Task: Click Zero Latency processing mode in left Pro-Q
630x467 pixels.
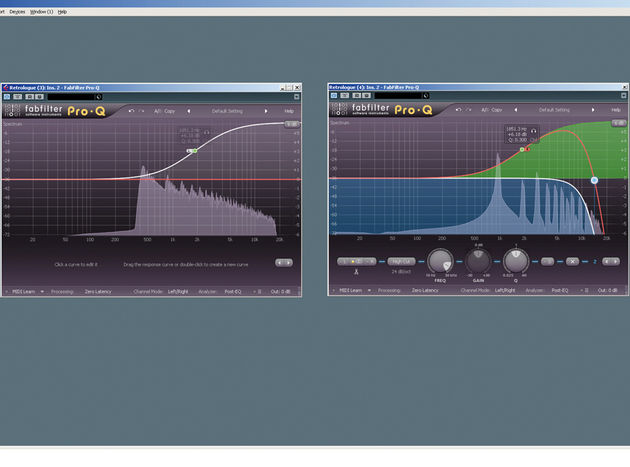Action: [98, 291]
